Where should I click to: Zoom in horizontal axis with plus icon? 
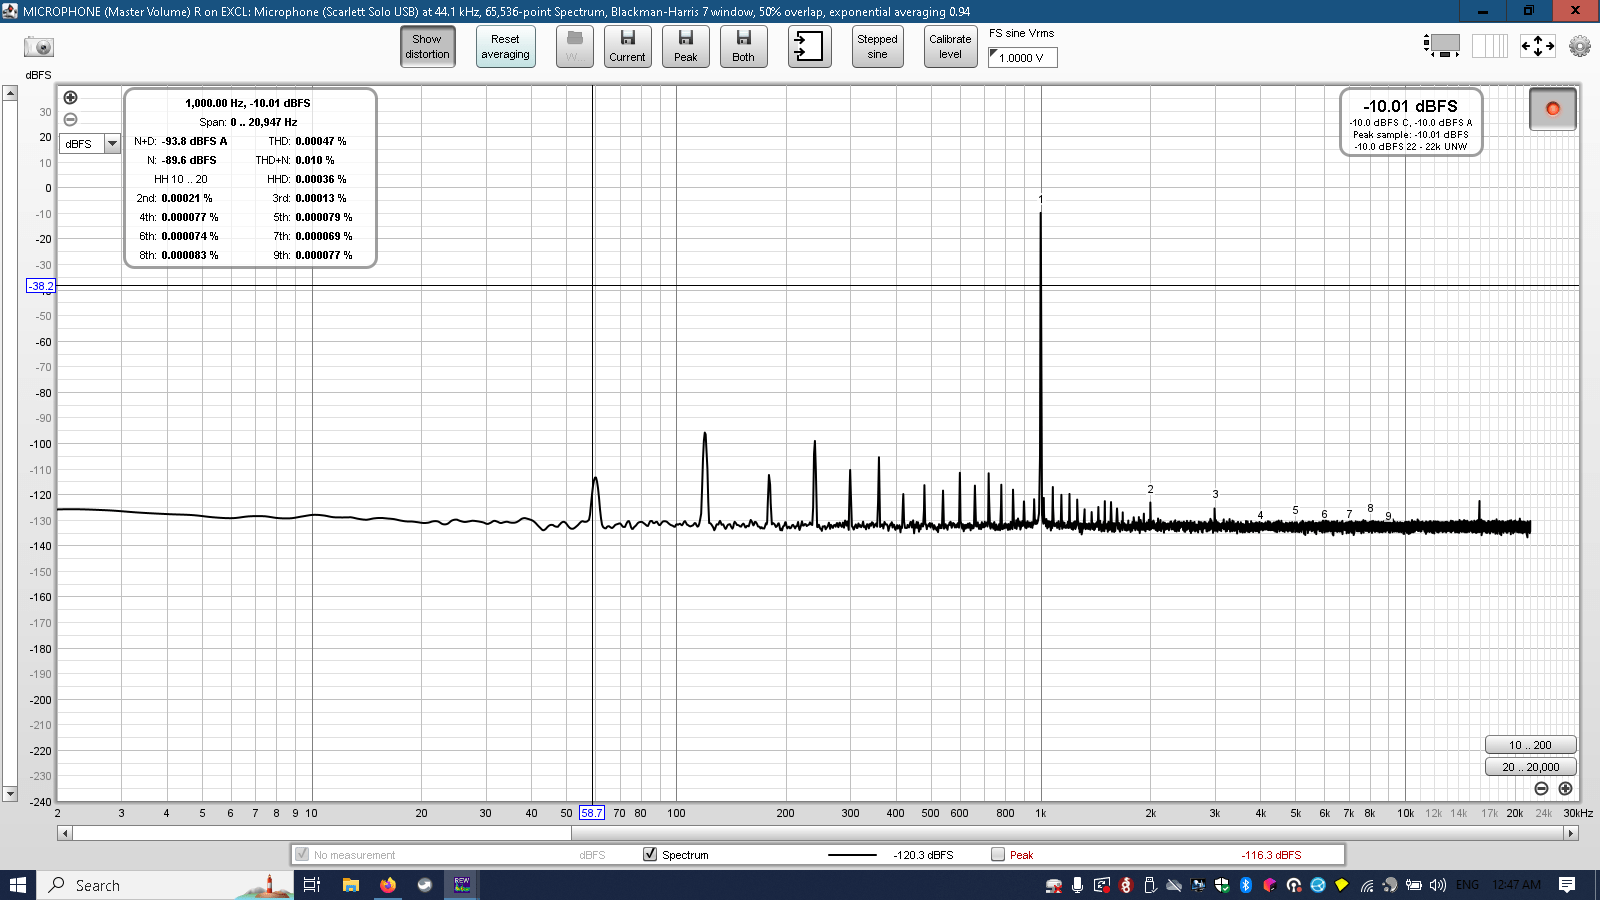1566,789
